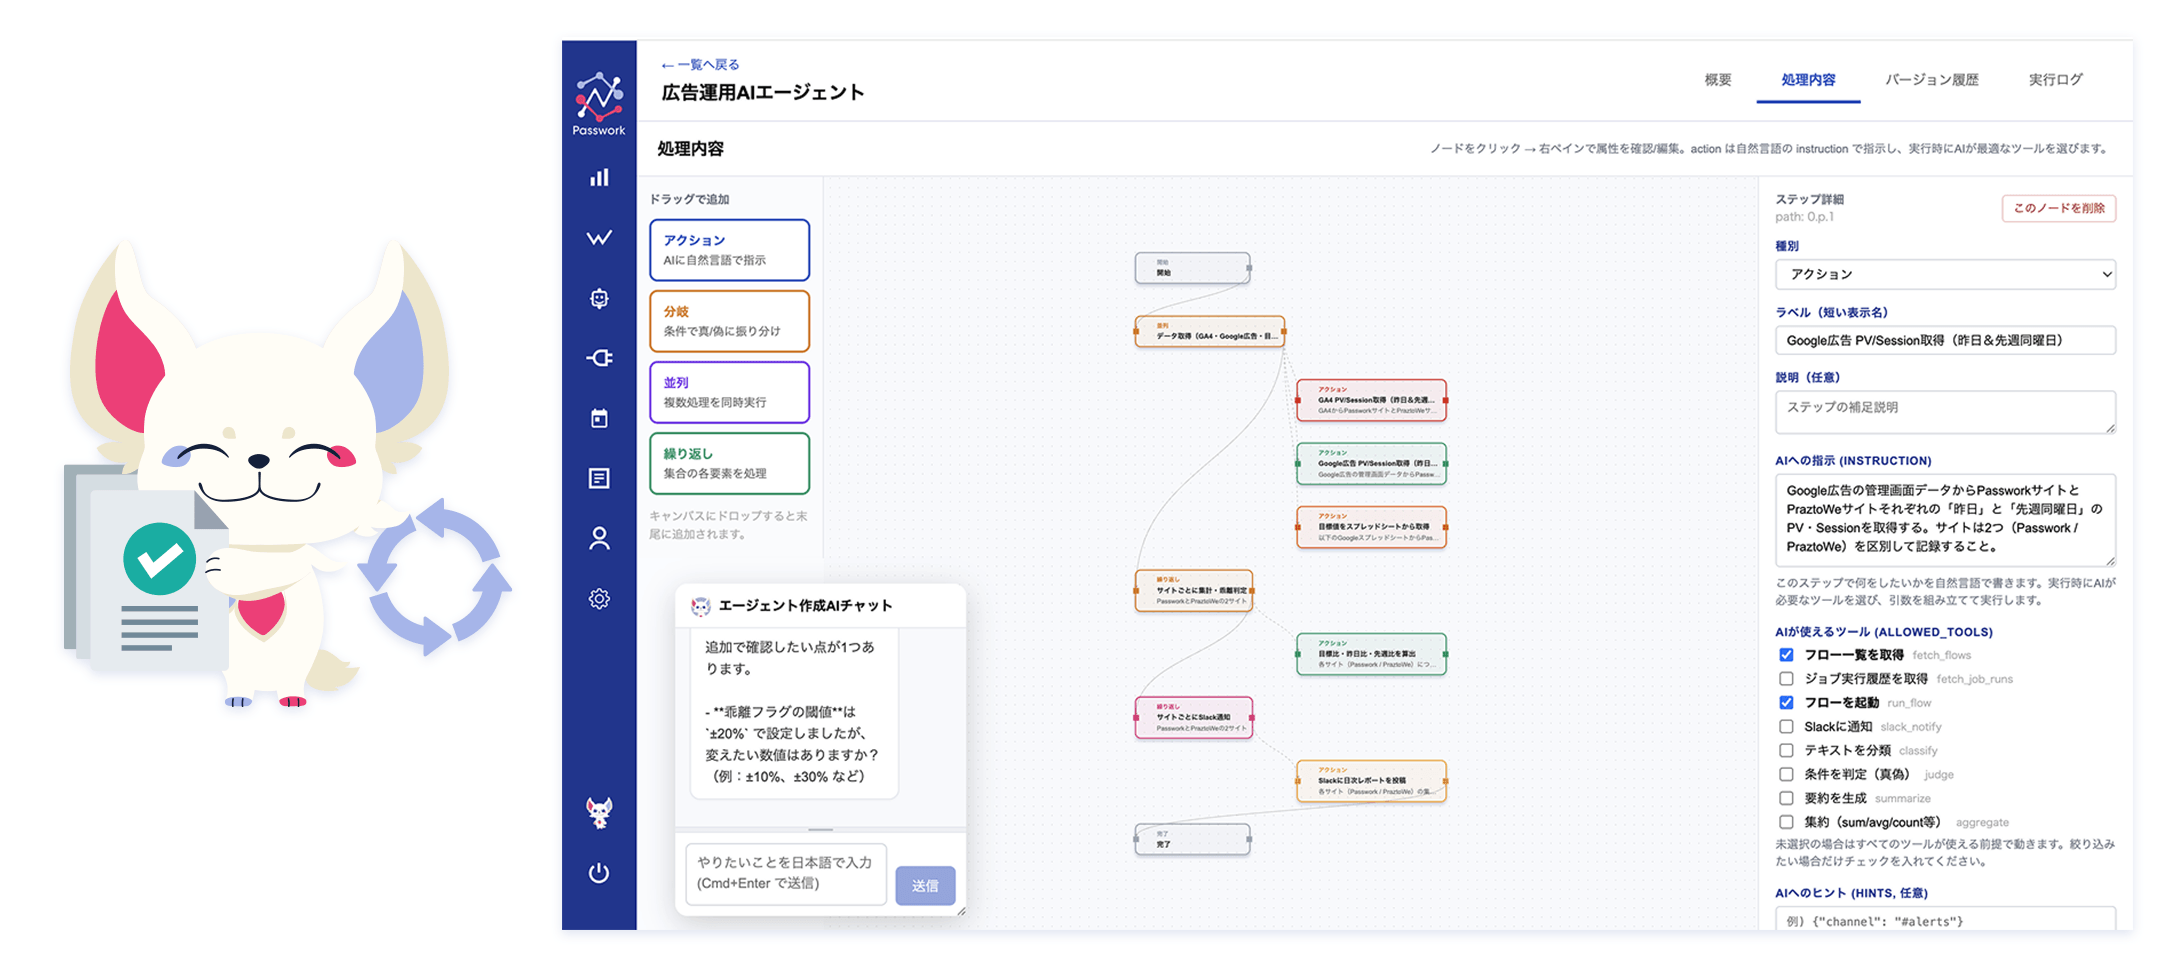Image resolution: width=2160 pixels, height=961 pixels.
Task: Open the robot agent icon in sidebar
Action: pyautogui.click(x=599, y=298)
